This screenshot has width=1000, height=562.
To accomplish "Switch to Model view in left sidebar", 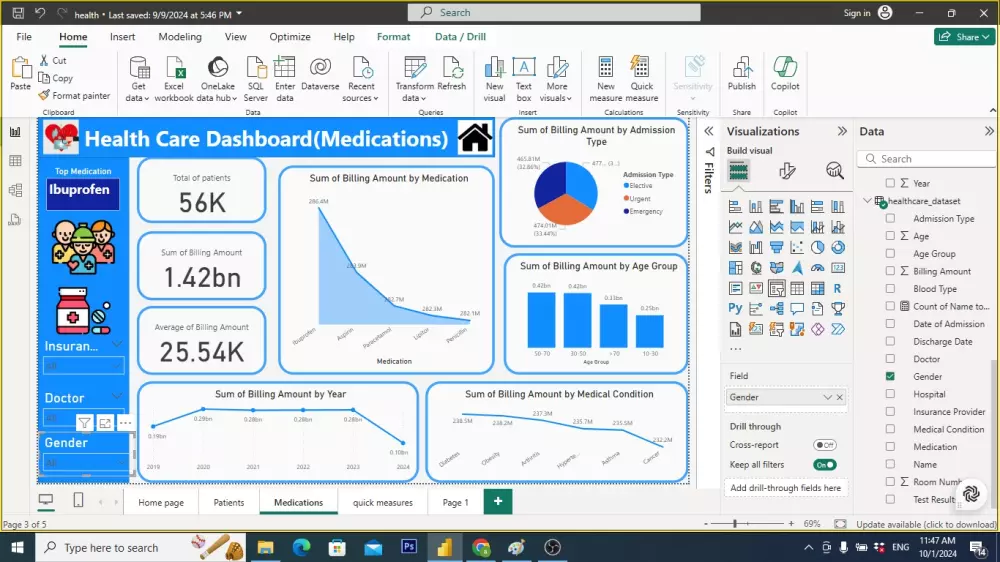I will (x=15, y=190).
